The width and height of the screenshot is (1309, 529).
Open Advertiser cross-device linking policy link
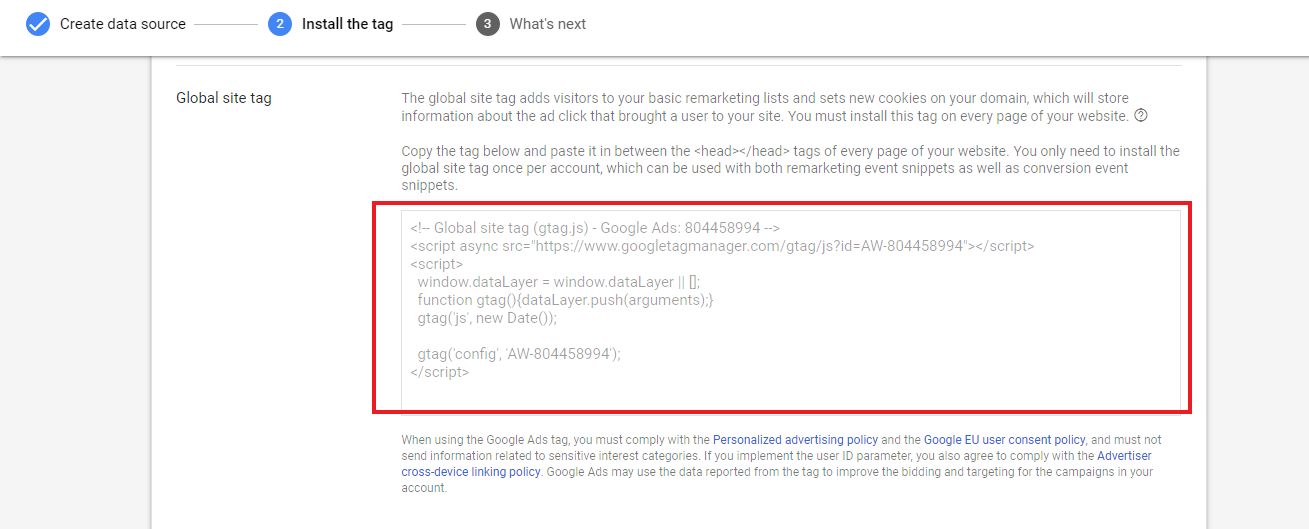tap(776, 463)
